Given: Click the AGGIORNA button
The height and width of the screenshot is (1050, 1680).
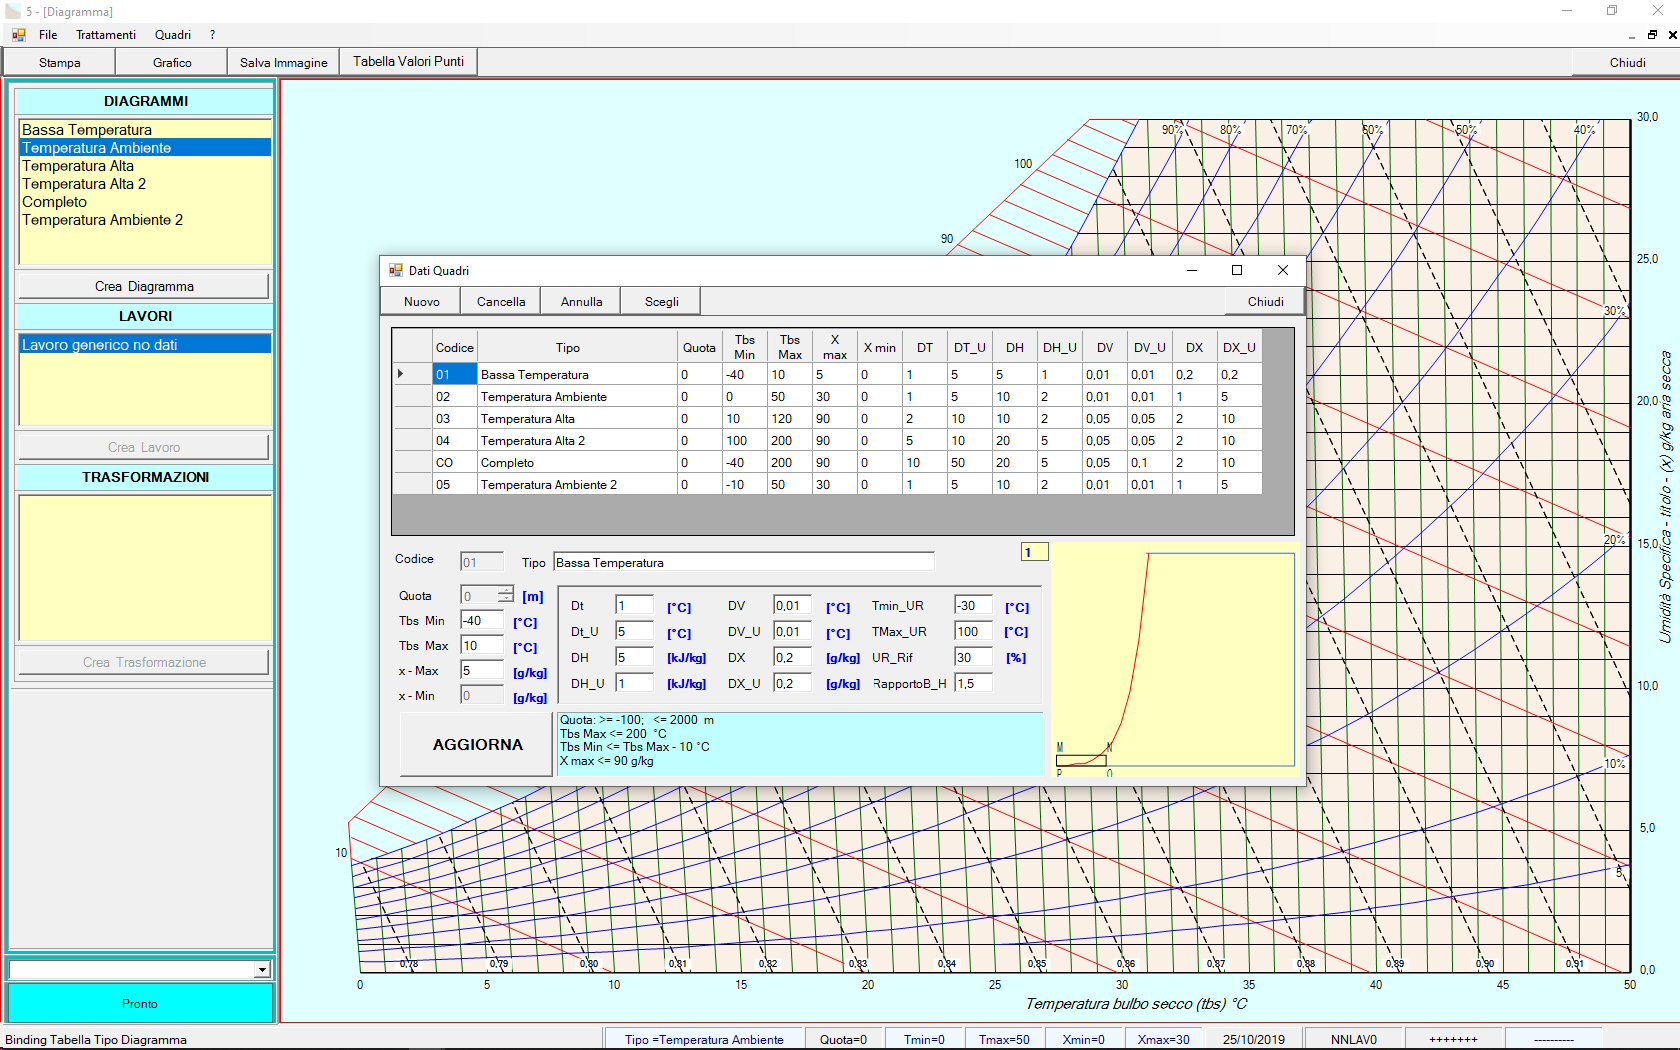Looking at the screenshot, I should point(477,744).
